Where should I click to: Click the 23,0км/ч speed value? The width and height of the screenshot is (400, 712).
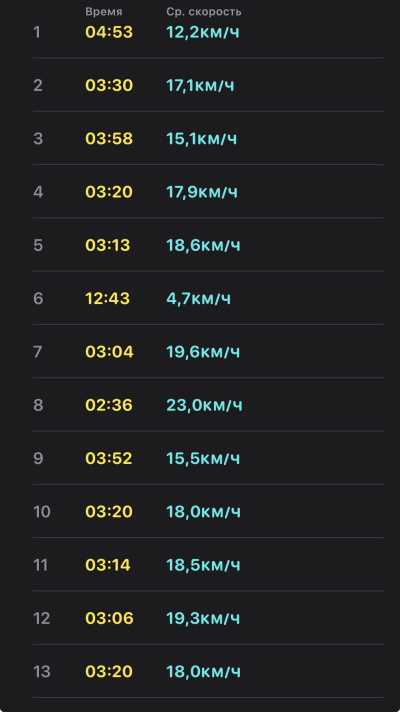pos(204,405)
